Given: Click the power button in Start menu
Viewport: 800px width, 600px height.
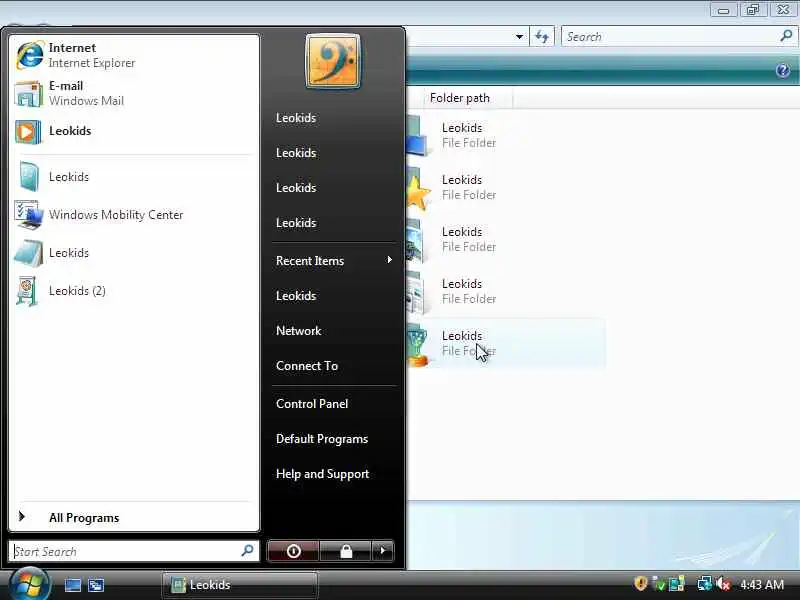Looking at the screenshot, I should pos(293,551).
